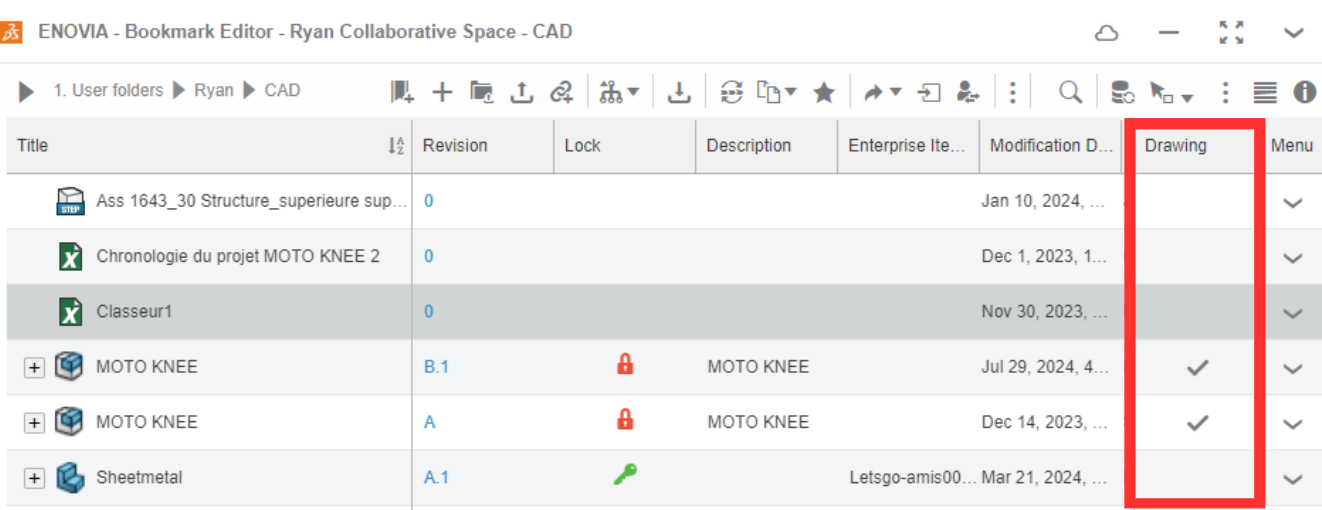The width and height of the screenshot is (1322, 510).
Task: Click the information icon
Action: [x=1304, y=92]
